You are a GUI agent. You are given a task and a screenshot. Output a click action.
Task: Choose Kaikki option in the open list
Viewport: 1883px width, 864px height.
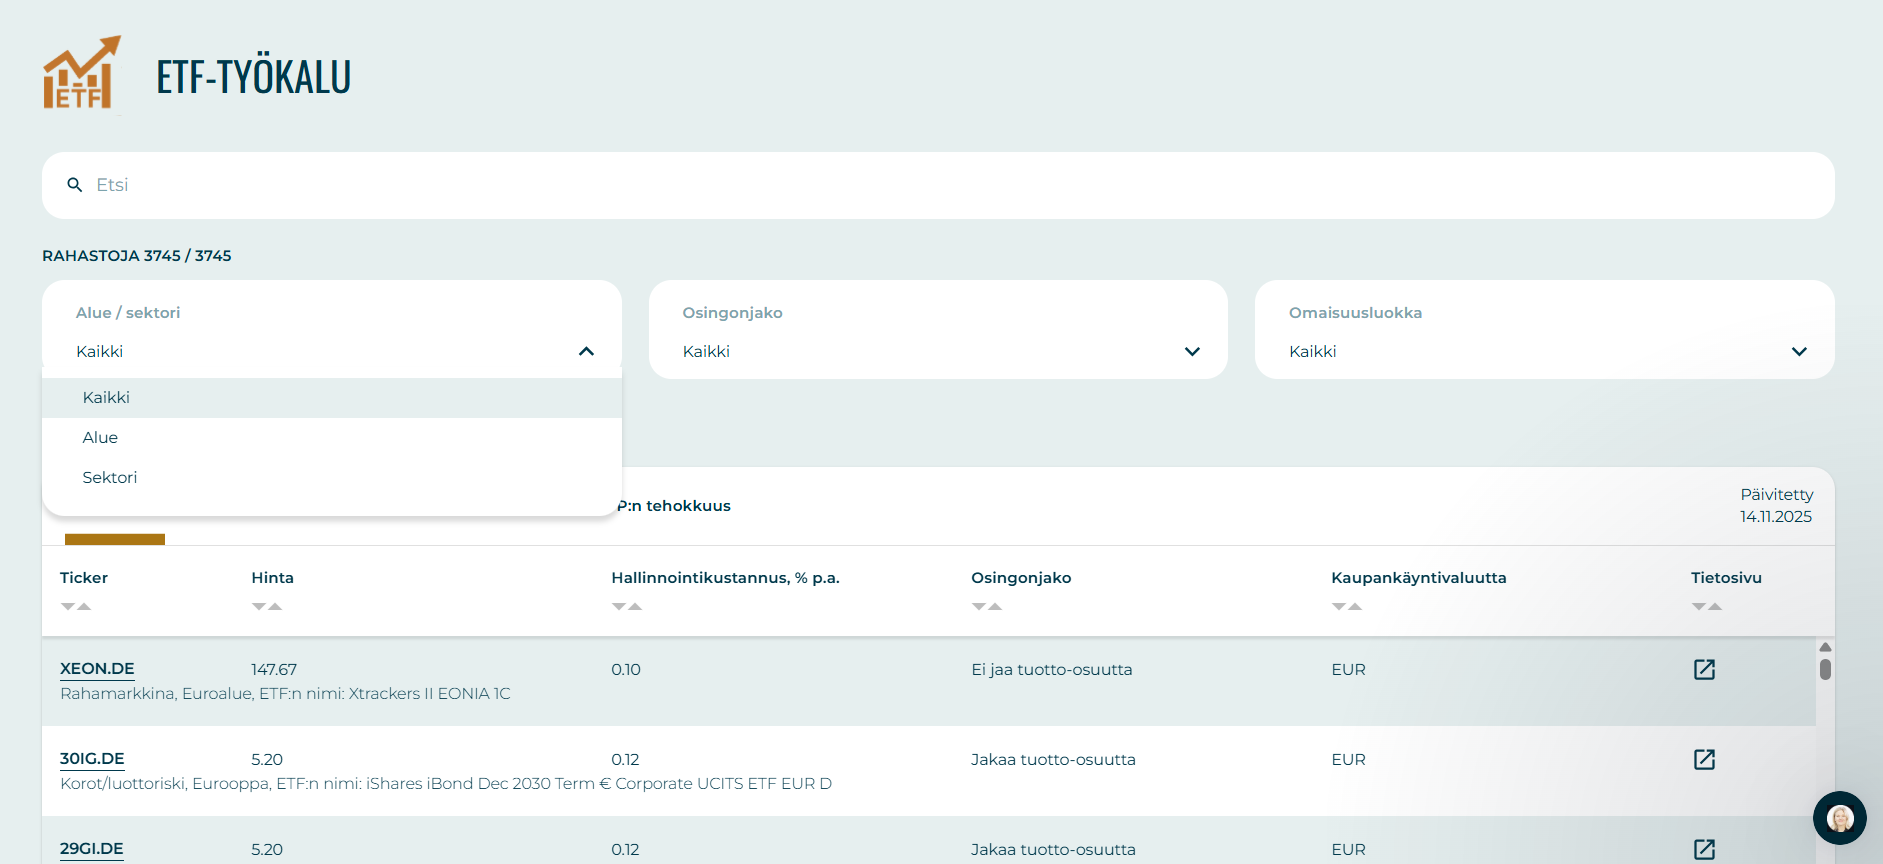coord(106,398)
